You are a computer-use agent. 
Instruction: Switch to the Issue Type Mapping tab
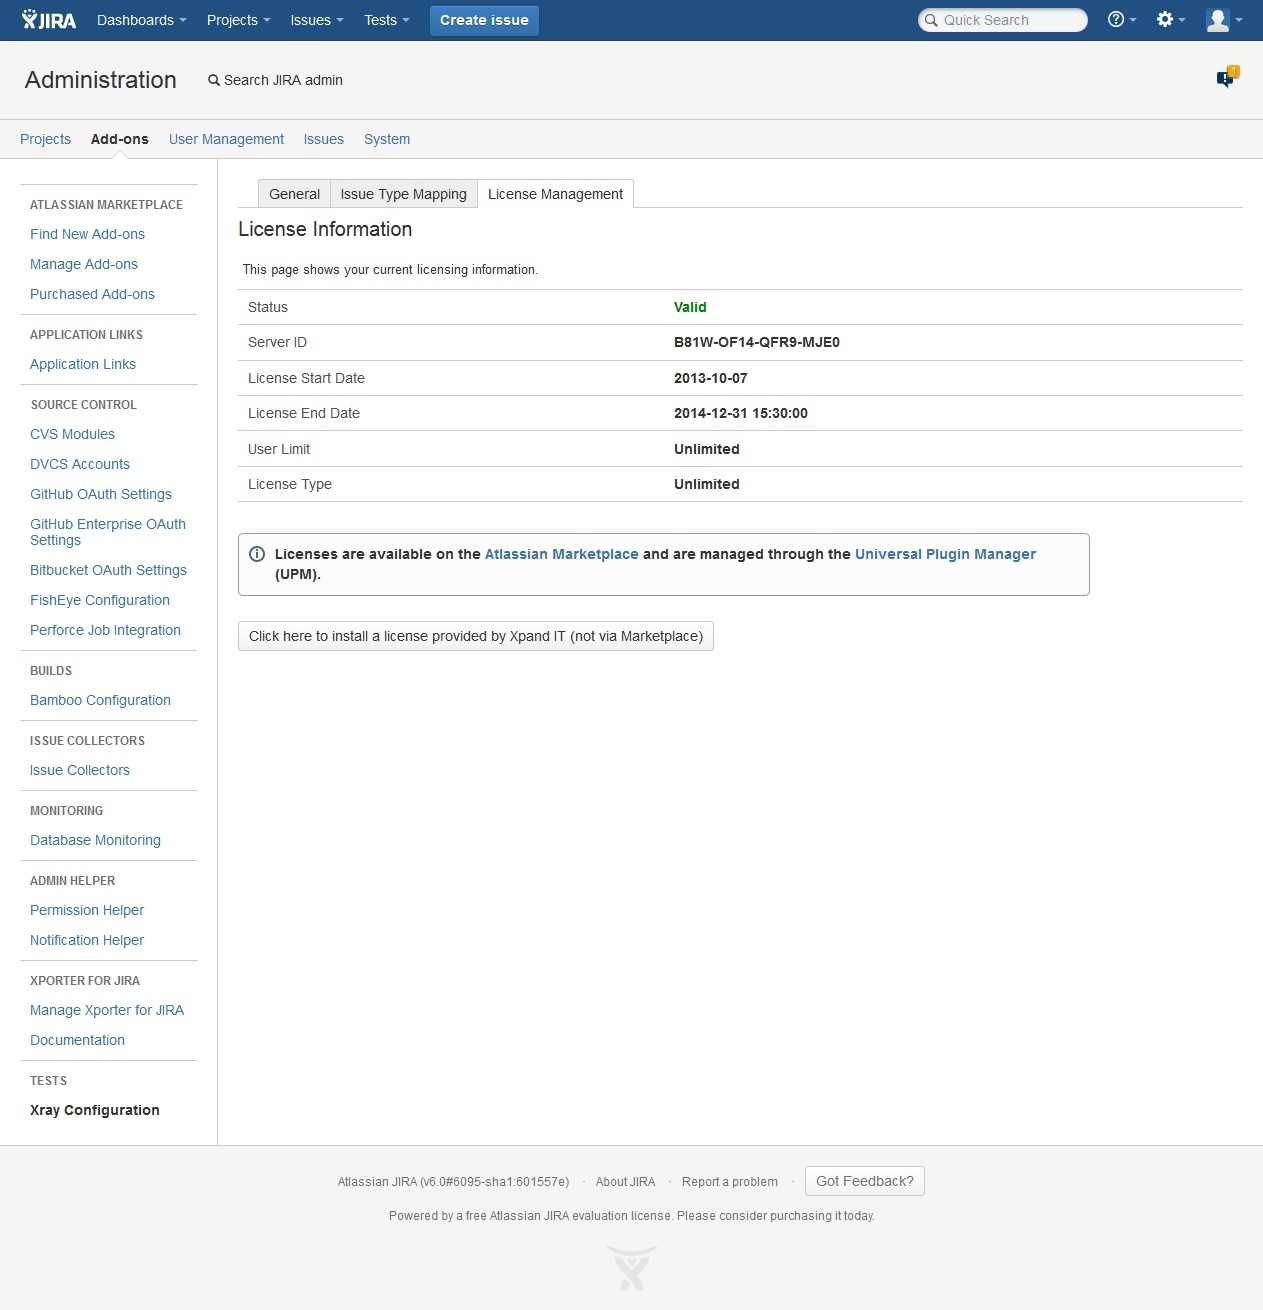pos(403,194)
